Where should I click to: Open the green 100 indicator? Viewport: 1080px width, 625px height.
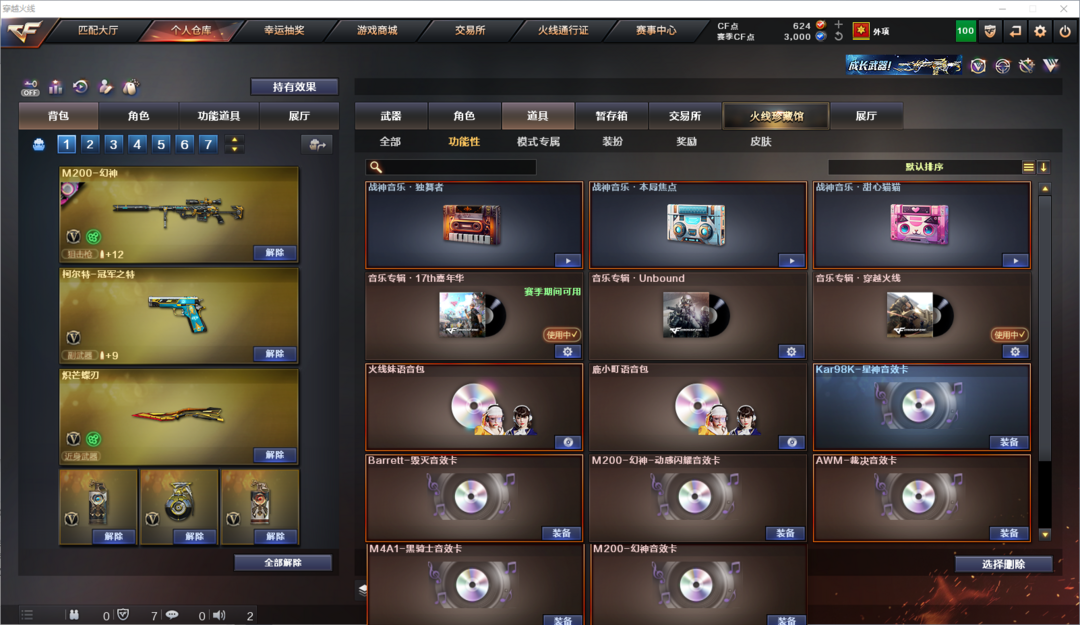(966, 30)
